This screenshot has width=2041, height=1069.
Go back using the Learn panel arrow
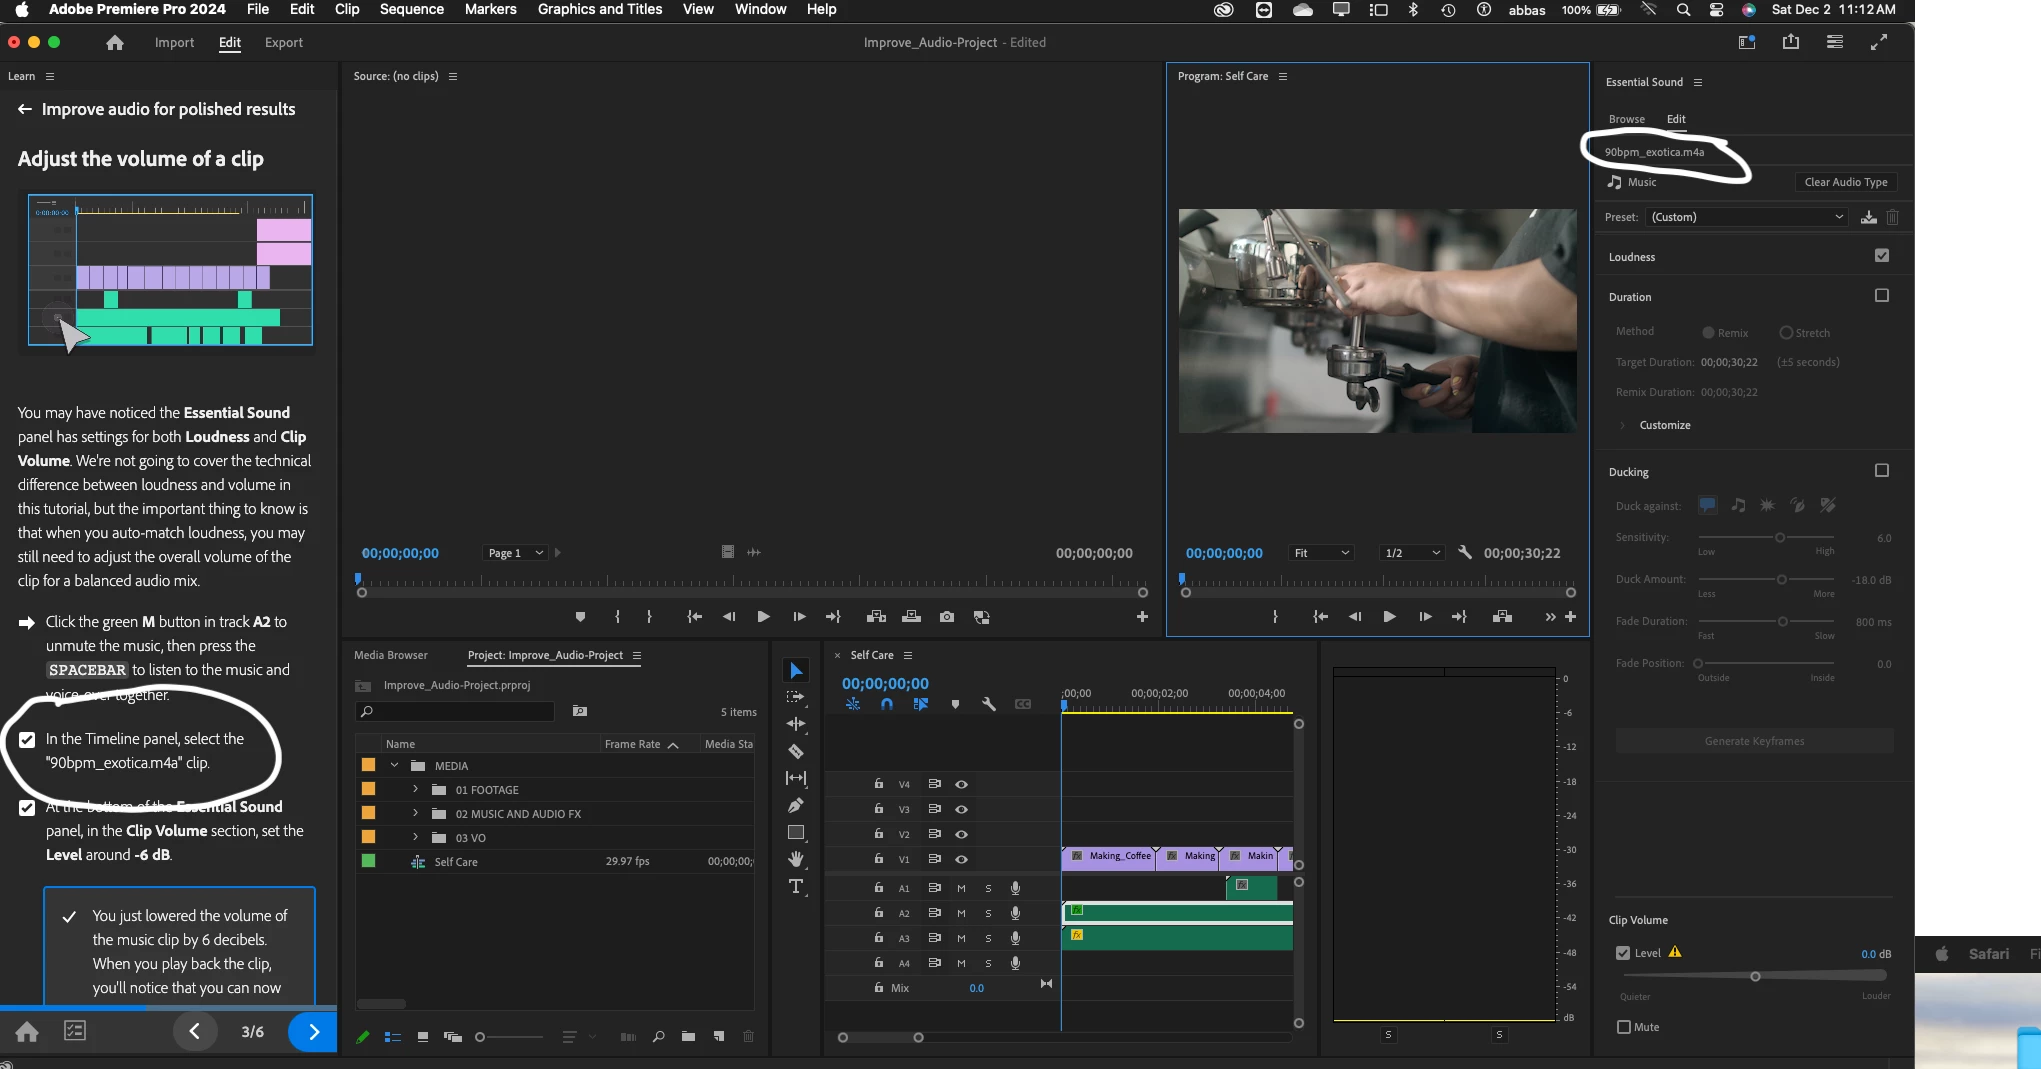pyautogui.click(x=25, y=109)
